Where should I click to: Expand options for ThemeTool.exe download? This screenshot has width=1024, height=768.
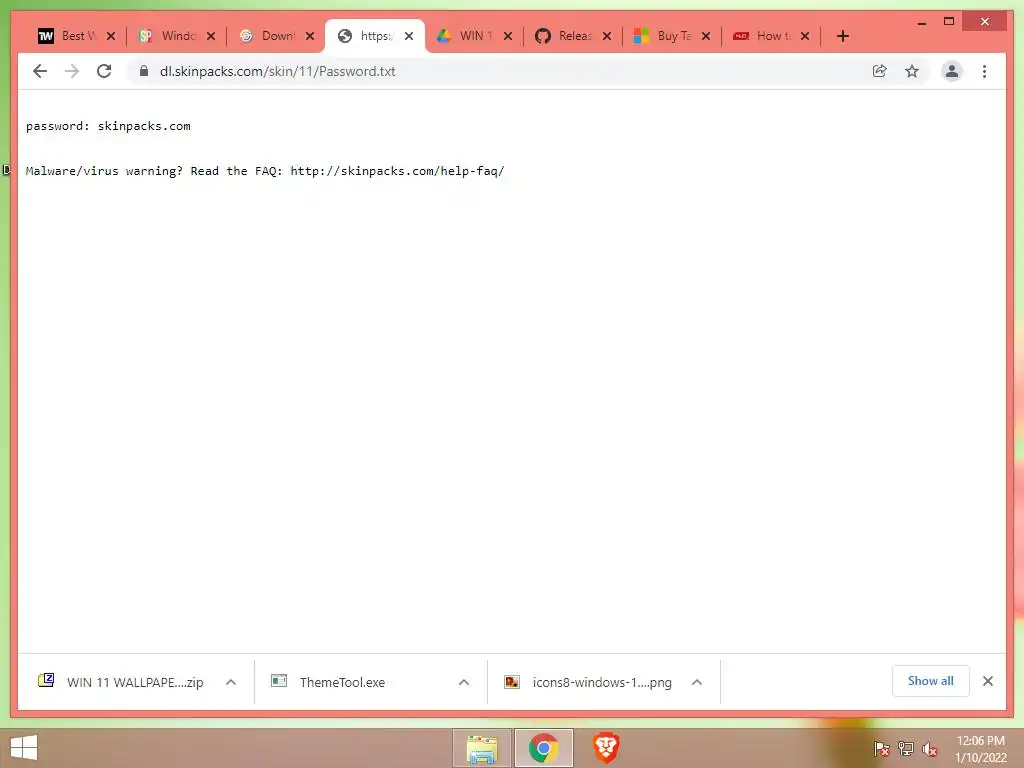coord(464,682)
